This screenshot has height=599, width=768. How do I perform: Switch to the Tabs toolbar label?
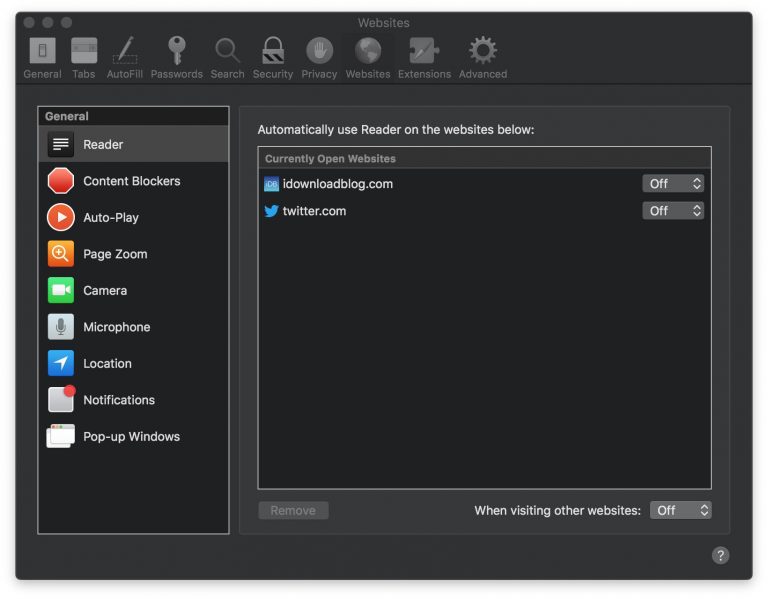[84, 74]
